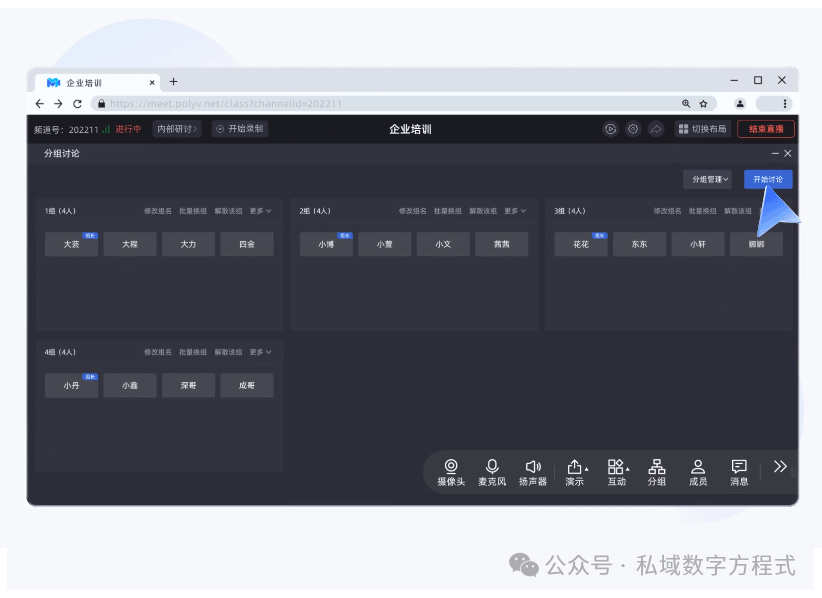Open the 消息 message panel
This screenshot has width=822, height=598.
pyautogui.click(x=737, y=470)
